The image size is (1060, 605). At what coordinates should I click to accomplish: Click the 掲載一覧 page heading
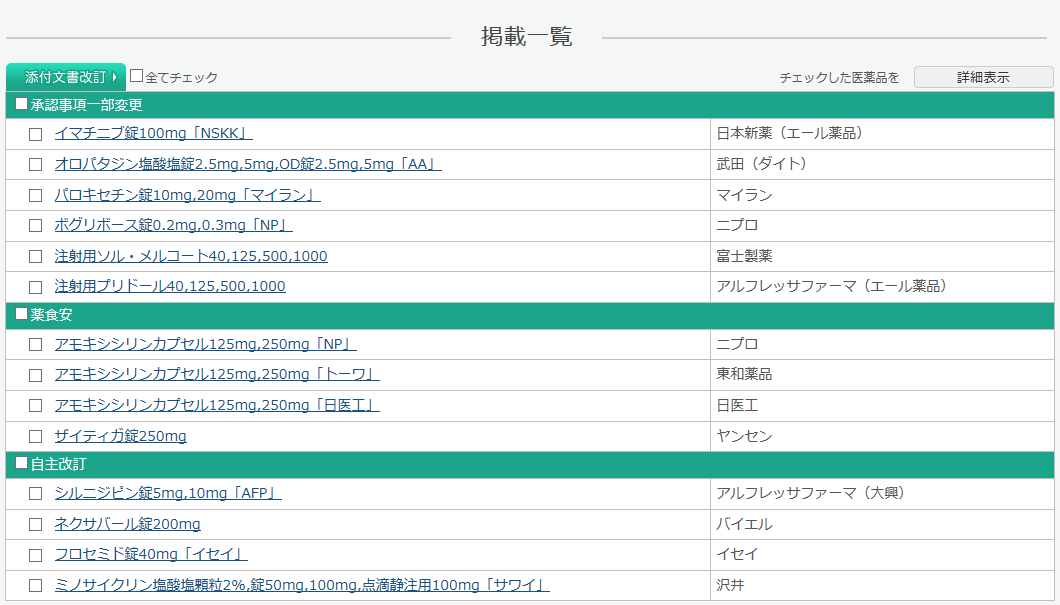527,36
